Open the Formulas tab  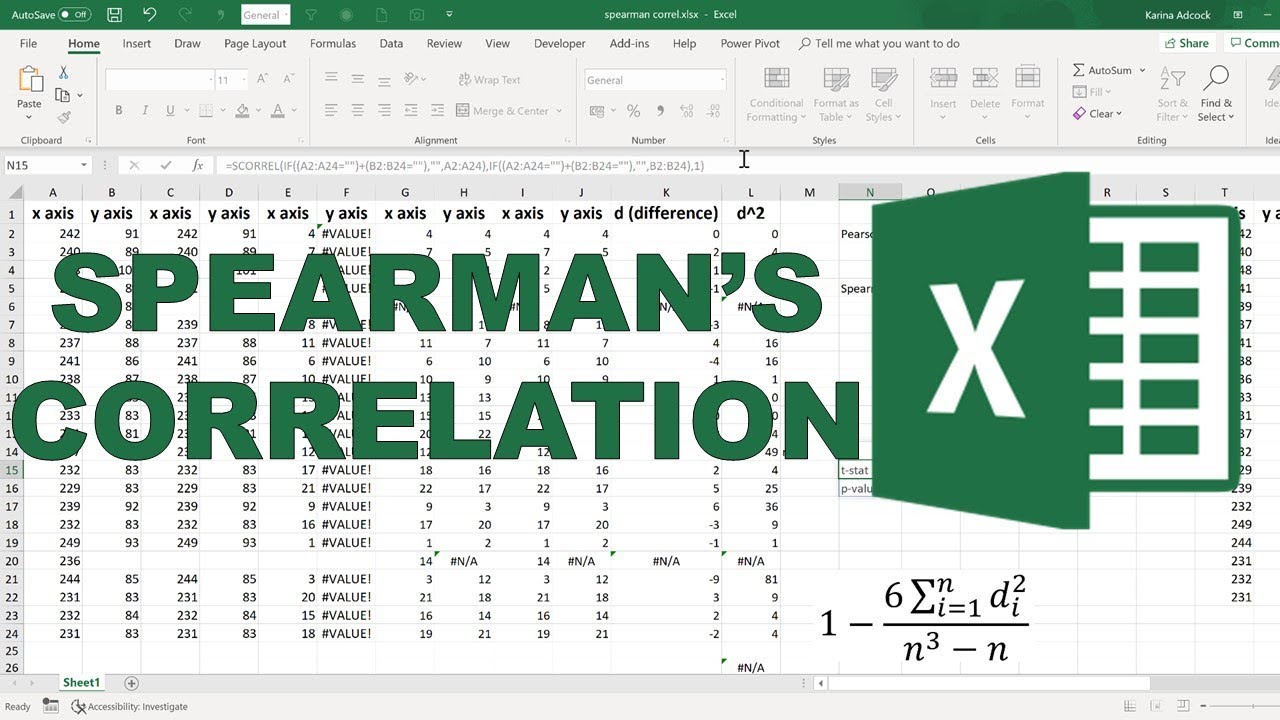tap(333, 44)
